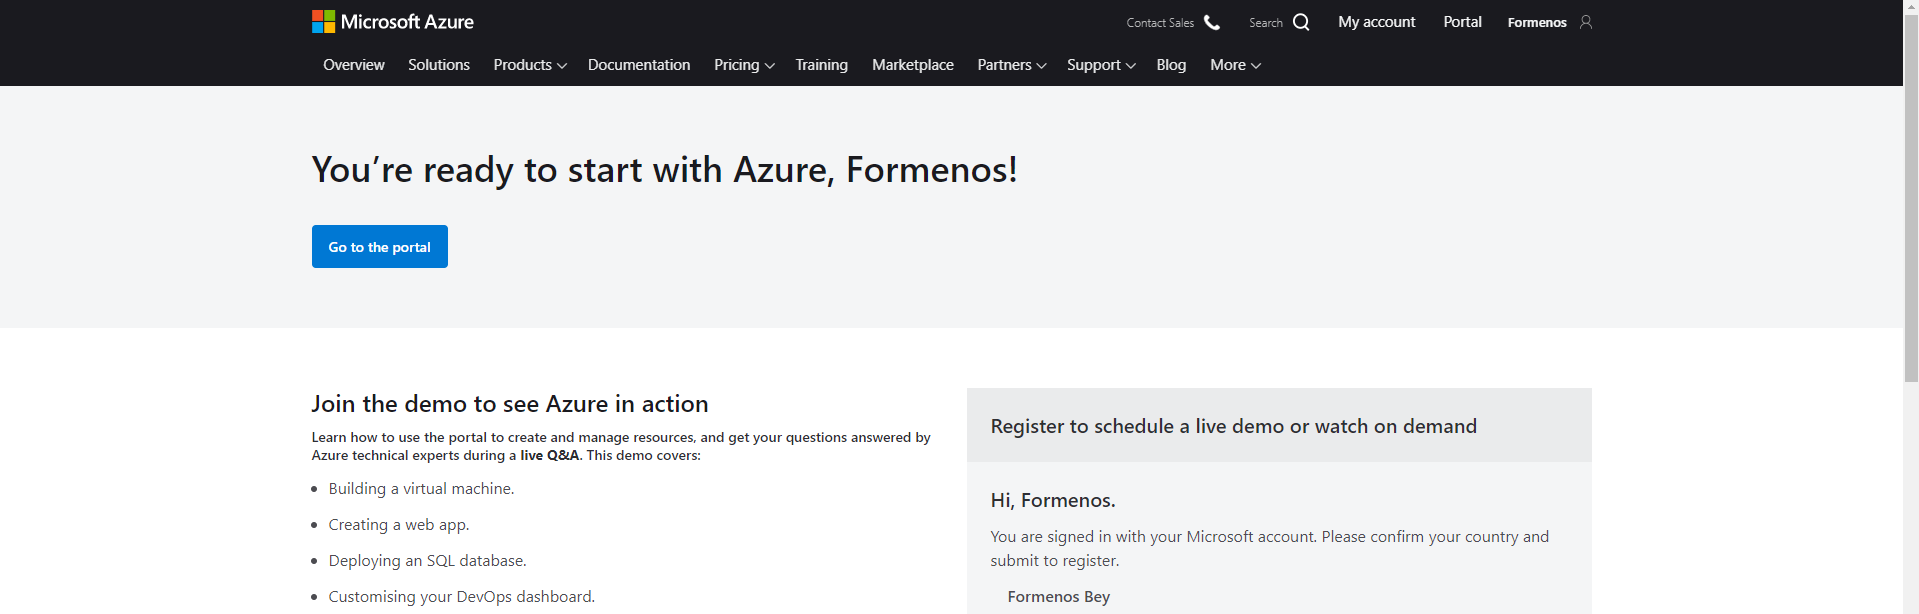Click the user profile icon beside Formenos
Viewport: 1919px width, 614px height.
(1586, 22)
